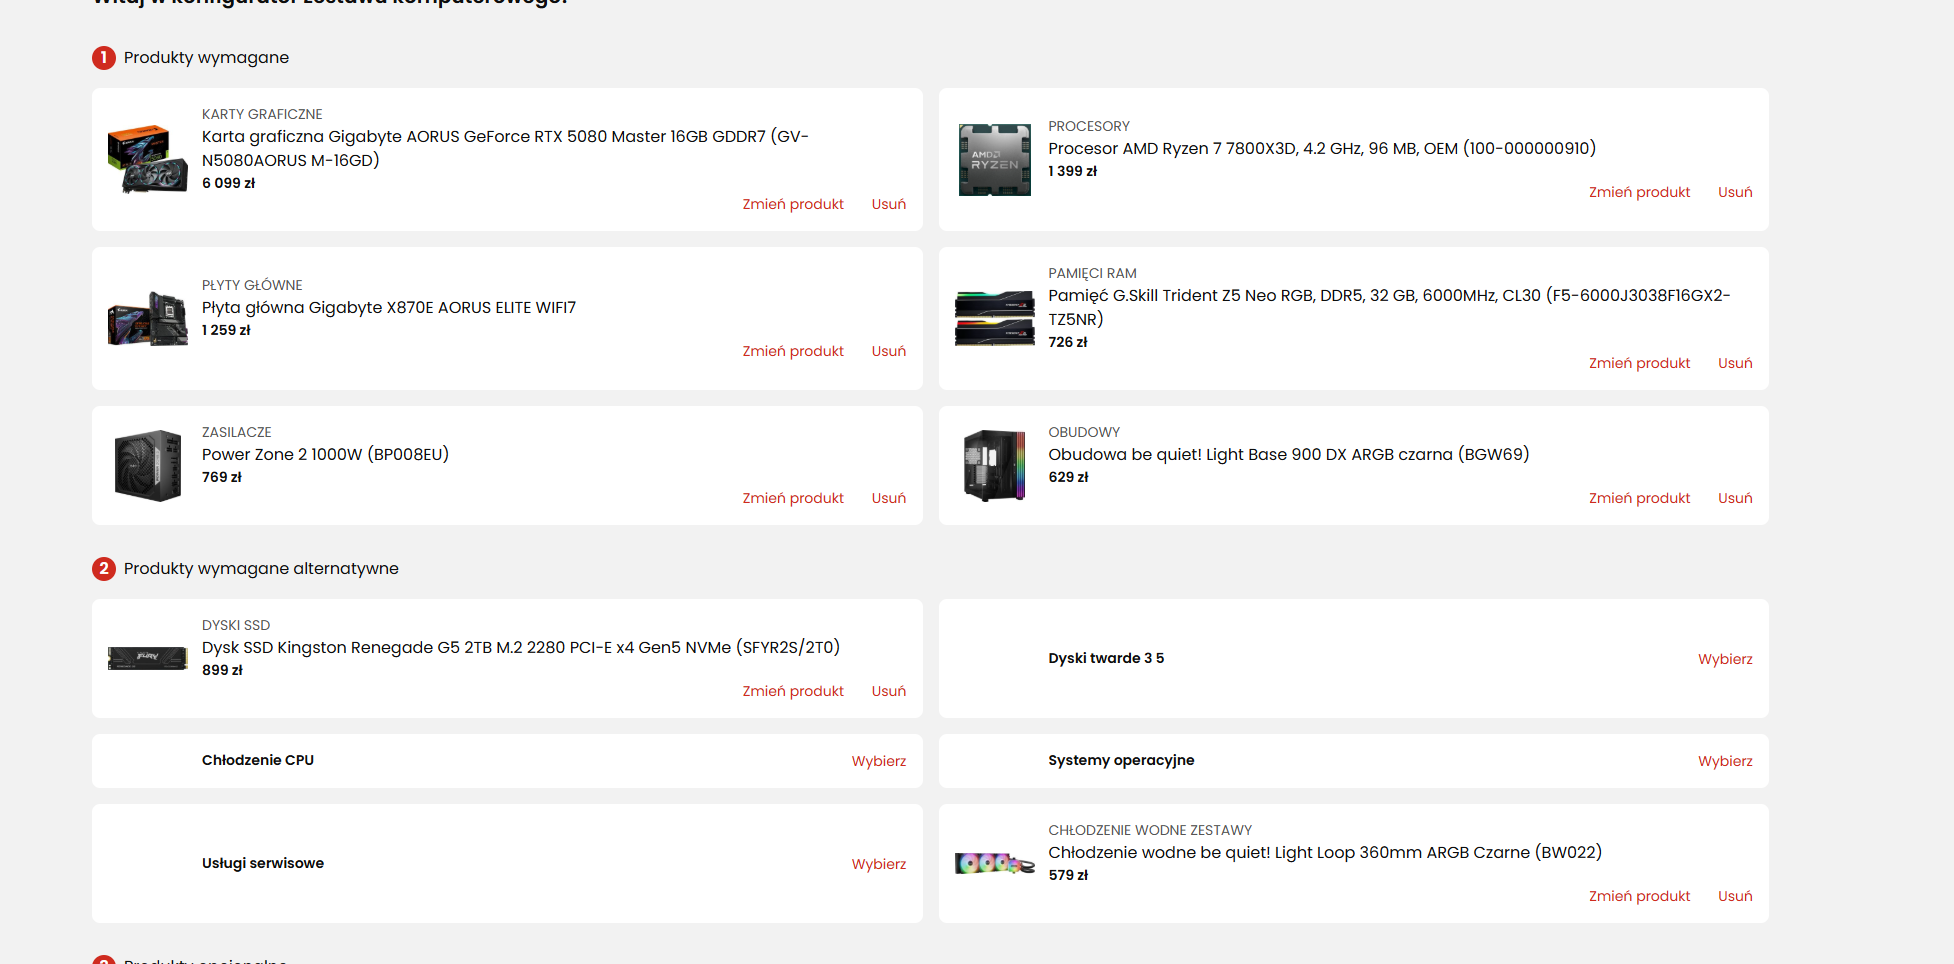
Task: Change the graphics card product
Action: [792, 204]
